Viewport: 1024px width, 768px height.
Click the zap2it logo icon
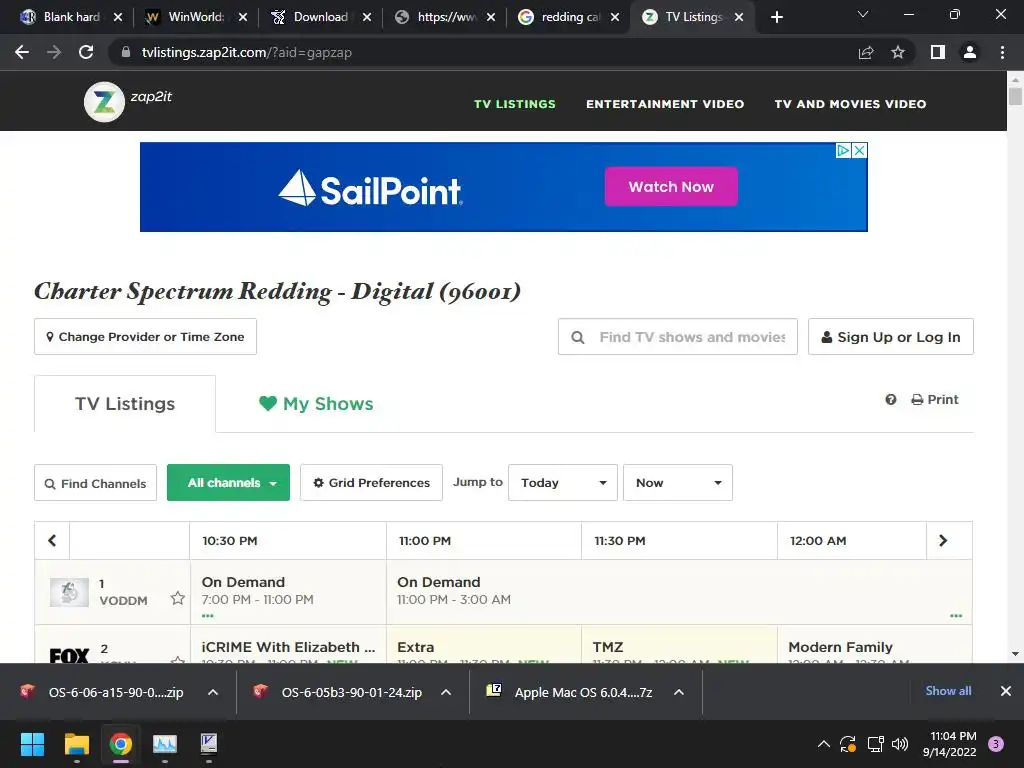[x=104, y=102]
